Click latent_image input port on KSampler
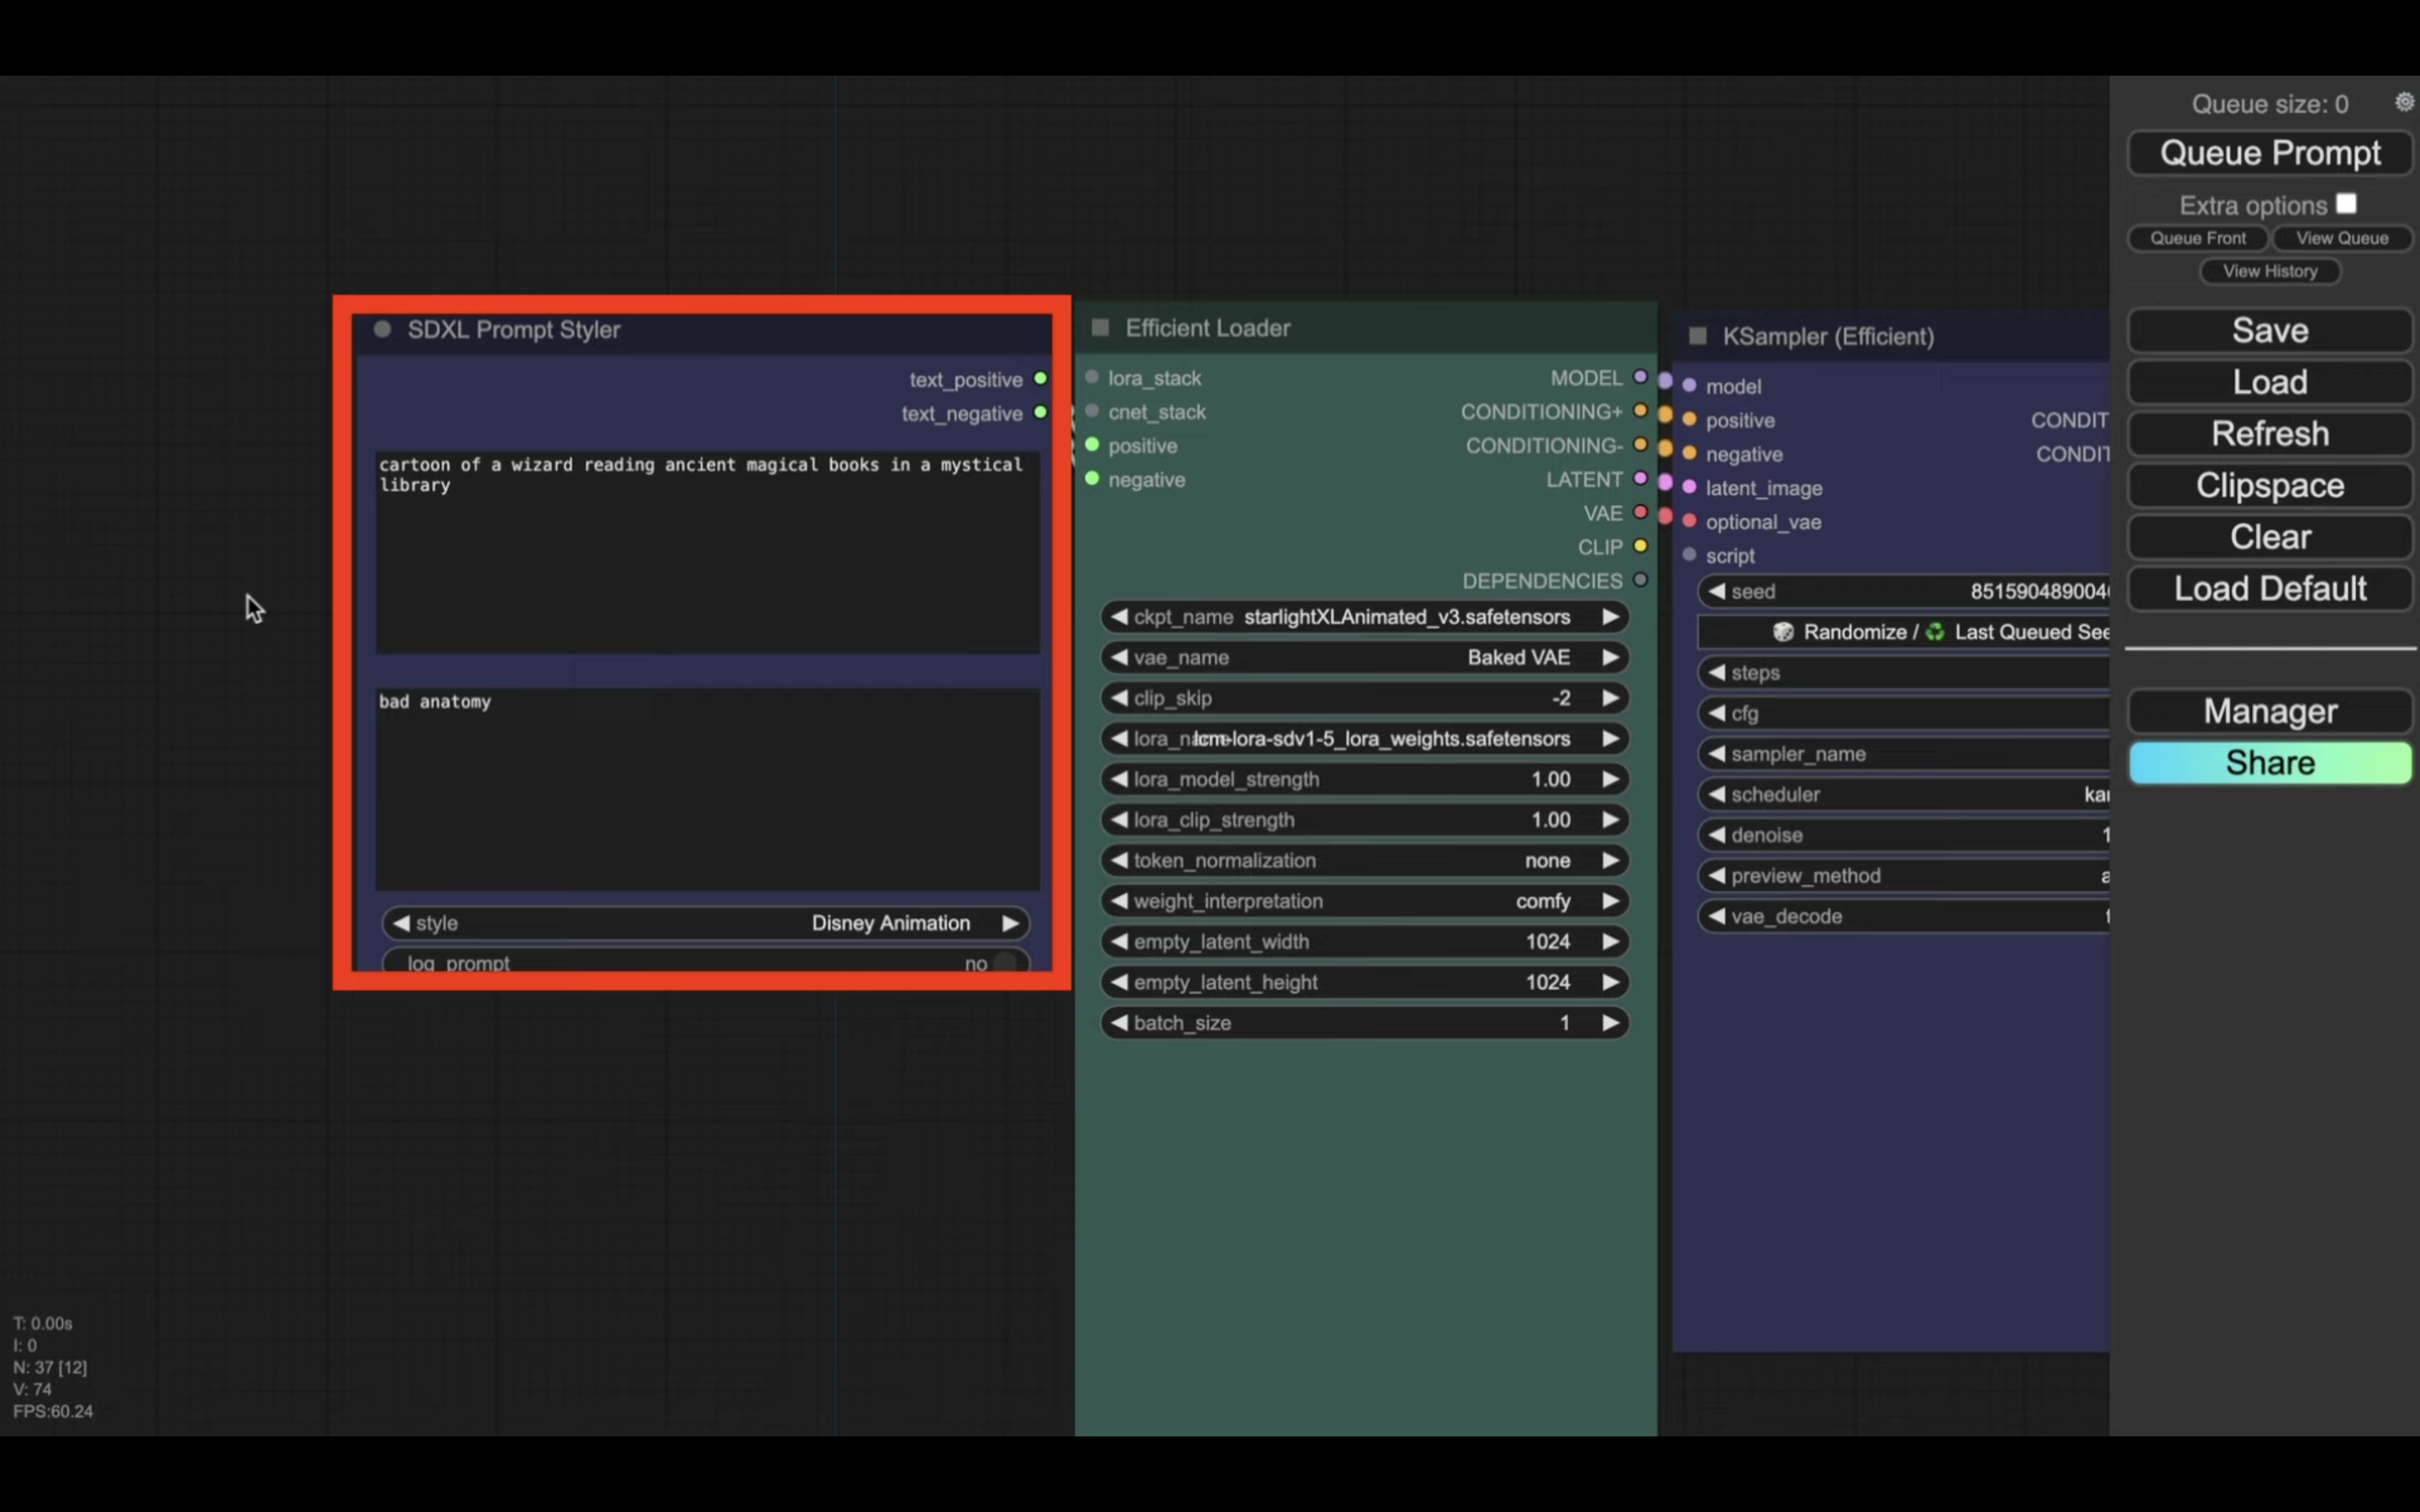Viewport: 2420px width, 1512px height. coord(1689,487)
